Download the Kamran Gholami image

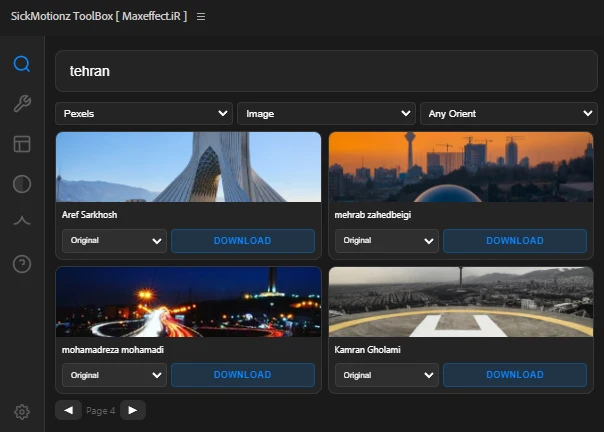point(515,375)
